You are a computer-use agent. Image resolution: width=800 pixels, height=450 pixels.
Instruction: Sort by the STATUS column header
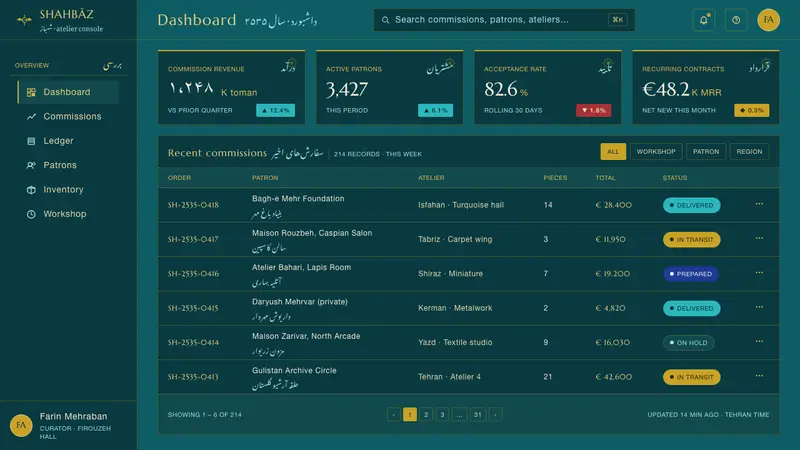[x=674, y=178]
